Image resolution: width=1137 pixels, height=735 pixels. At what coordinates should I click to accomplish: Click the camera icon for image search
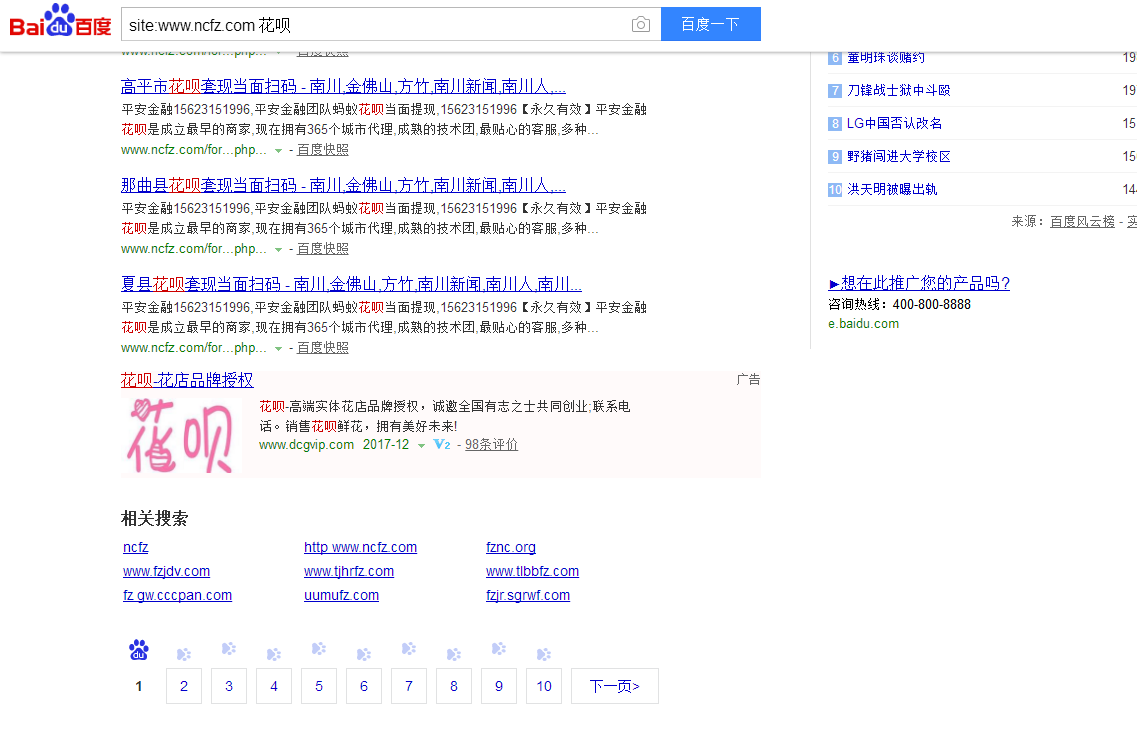[x=640, y=23]
